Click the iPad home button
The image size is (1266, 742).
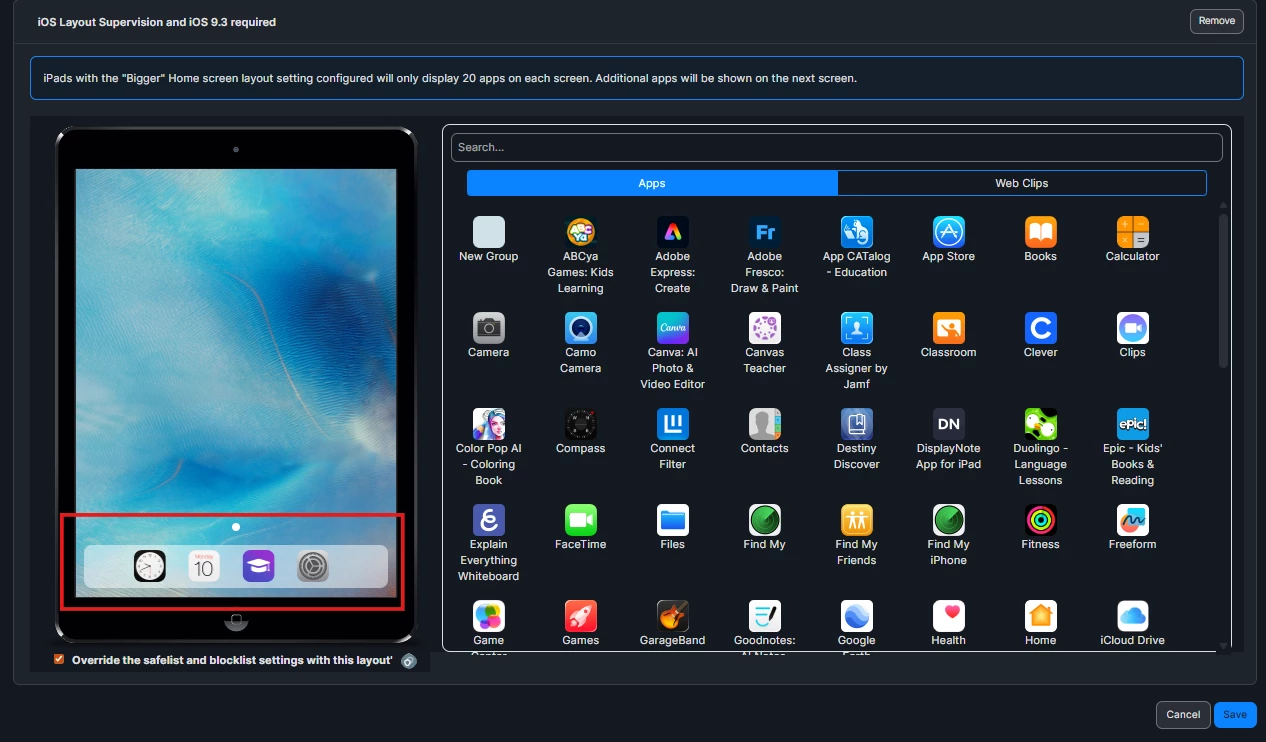coord(235,623)
